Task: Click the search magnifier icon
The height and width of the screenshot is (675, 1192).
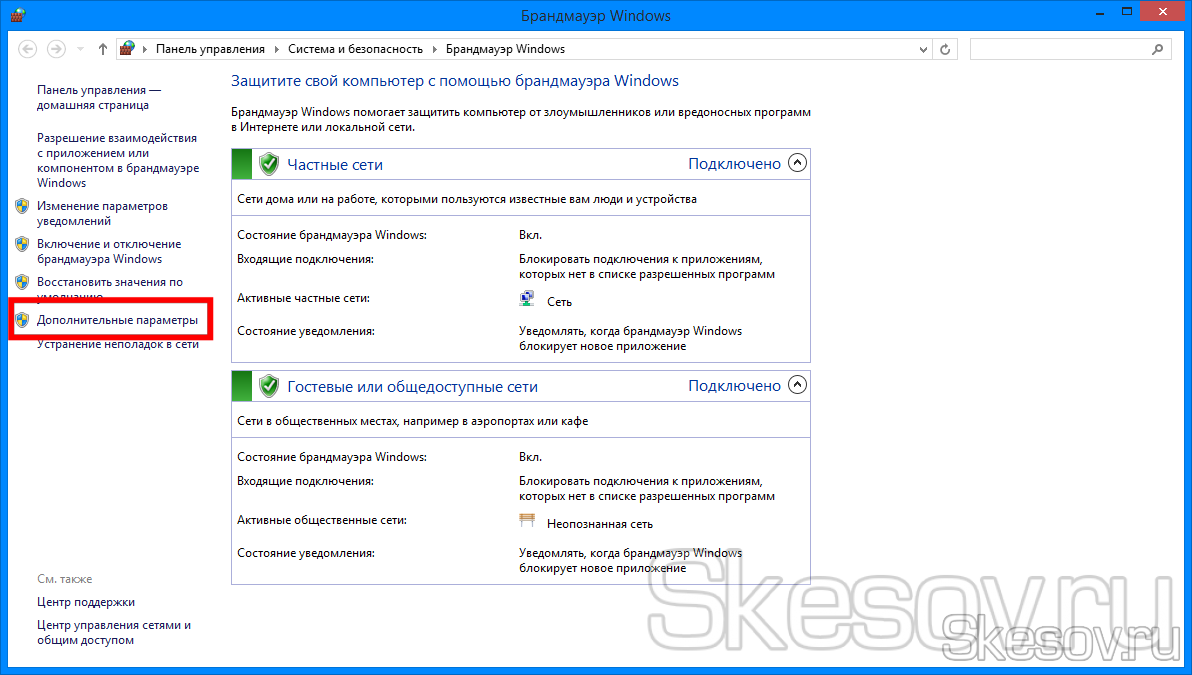Action: pyautogui.click(x=1158, y=49)
